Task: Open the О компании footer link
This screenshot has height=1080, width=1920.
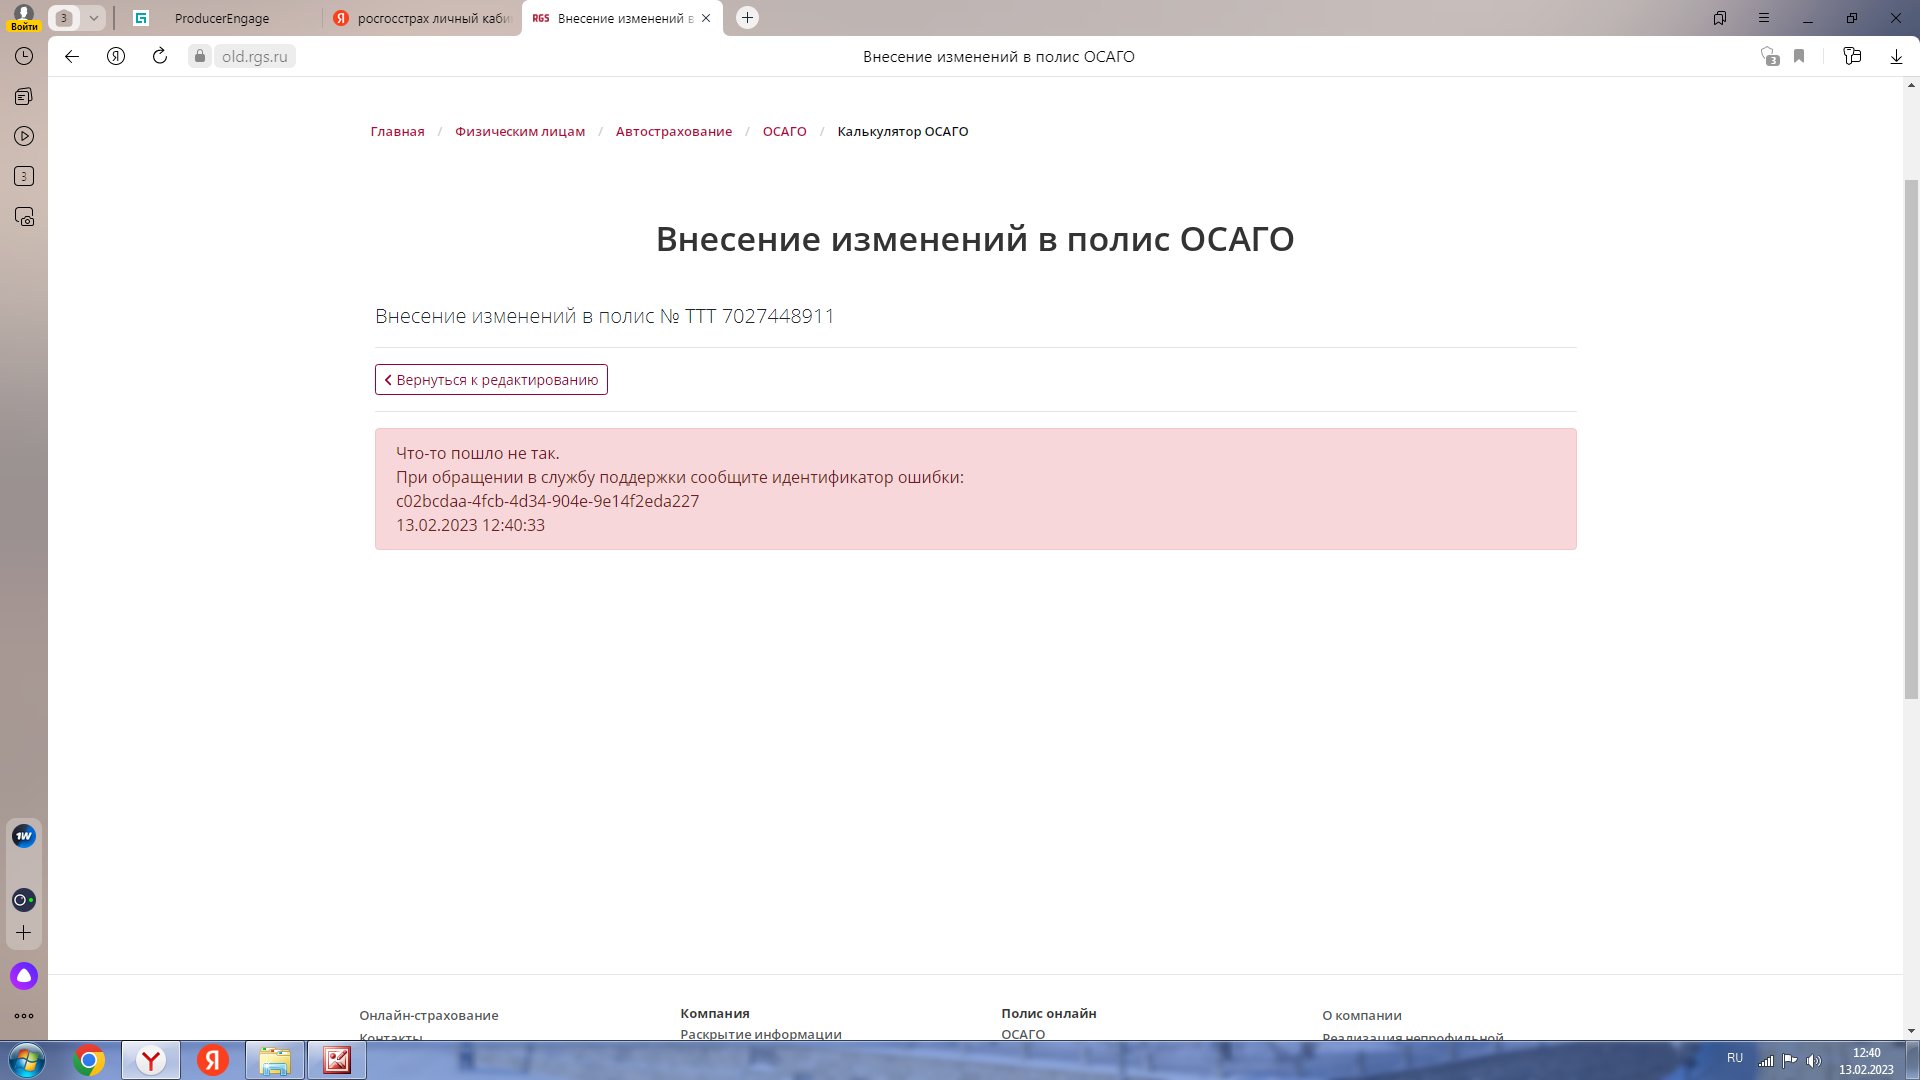Action: coord(1362,1015)
